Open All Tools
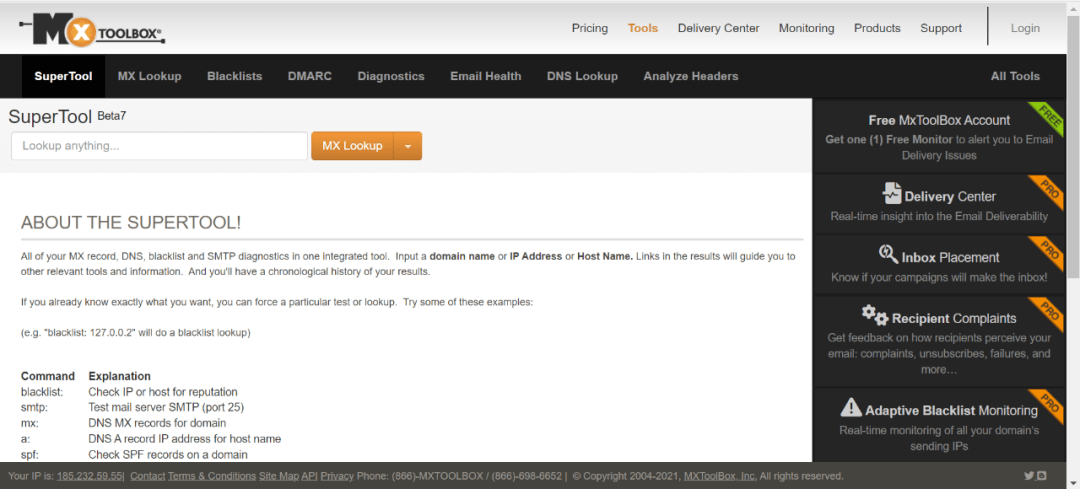Screen dimensions: 1080x489 coord(1015,76)
